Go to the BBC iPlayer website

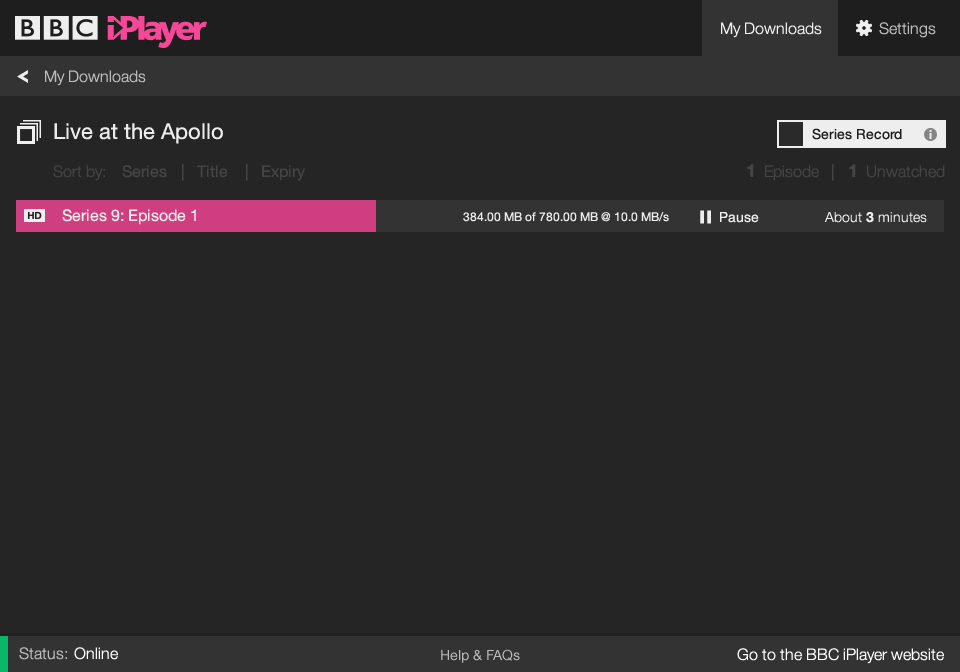click(x=840, y=655)
